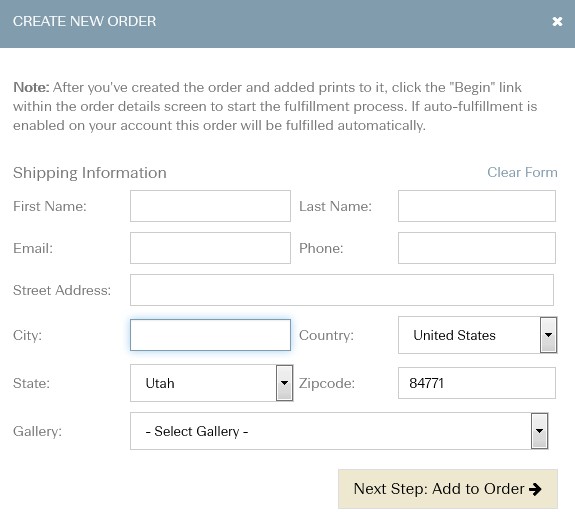Image resolution: width=575 pixels, height=523 pixels.
Task: Open the Country dropdown showing United States
Action: pos(477,335)
